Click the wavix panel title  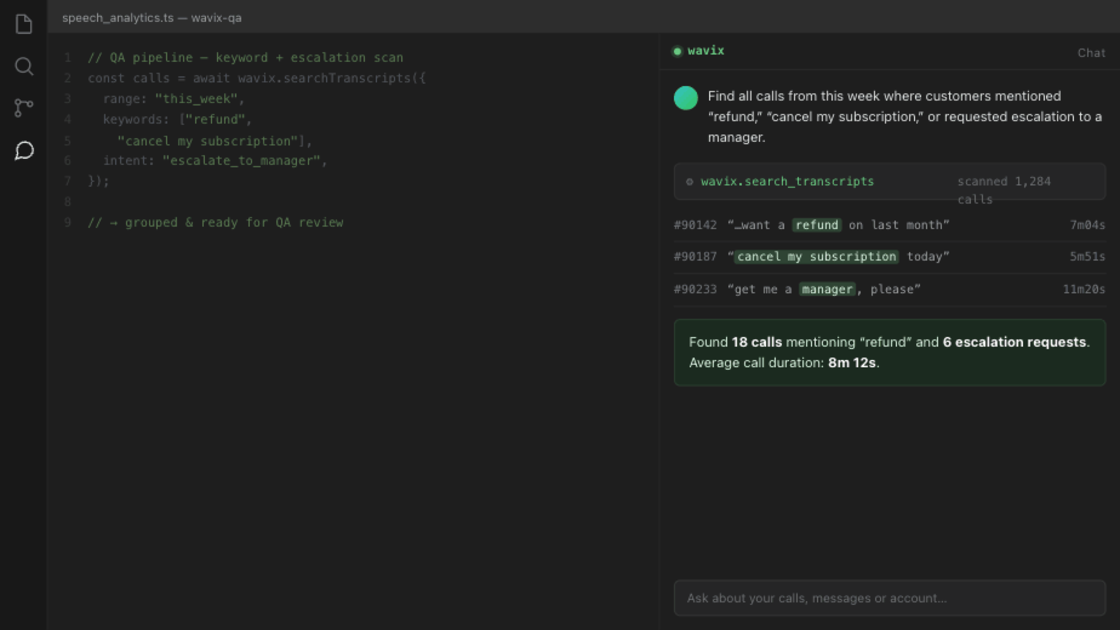click(x=706, y=51)
